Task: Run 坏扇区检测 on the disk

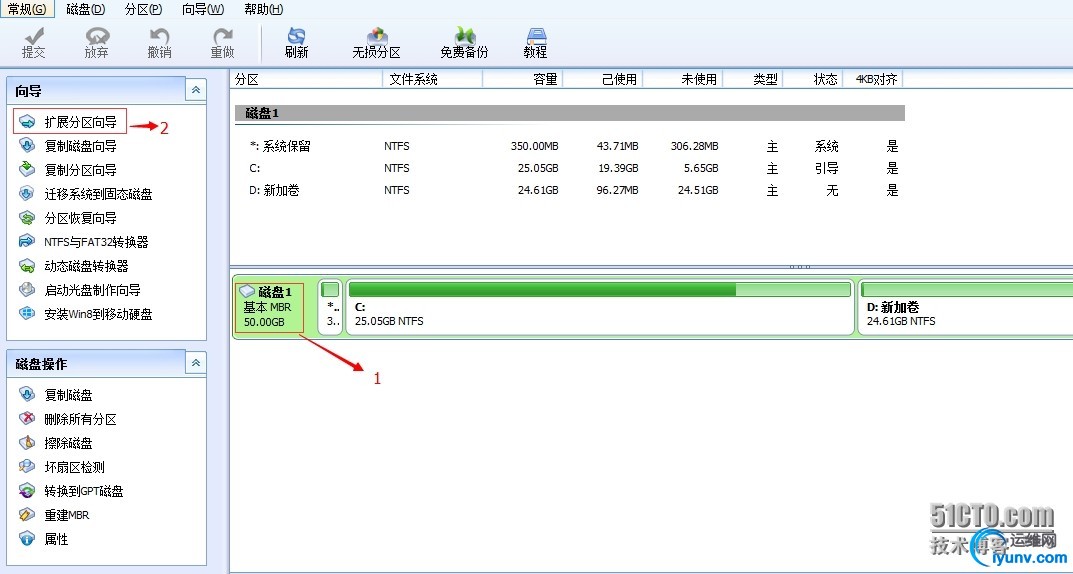Action: [62, 467]
